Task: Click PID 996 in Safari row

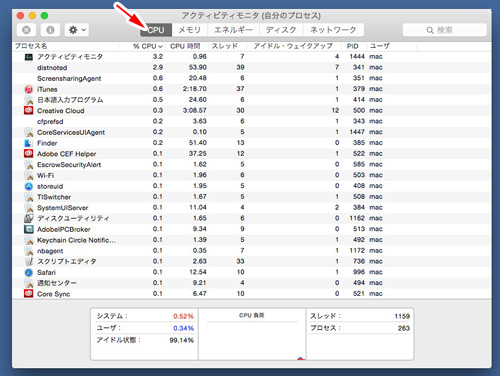Action: [x=359, y=272]
